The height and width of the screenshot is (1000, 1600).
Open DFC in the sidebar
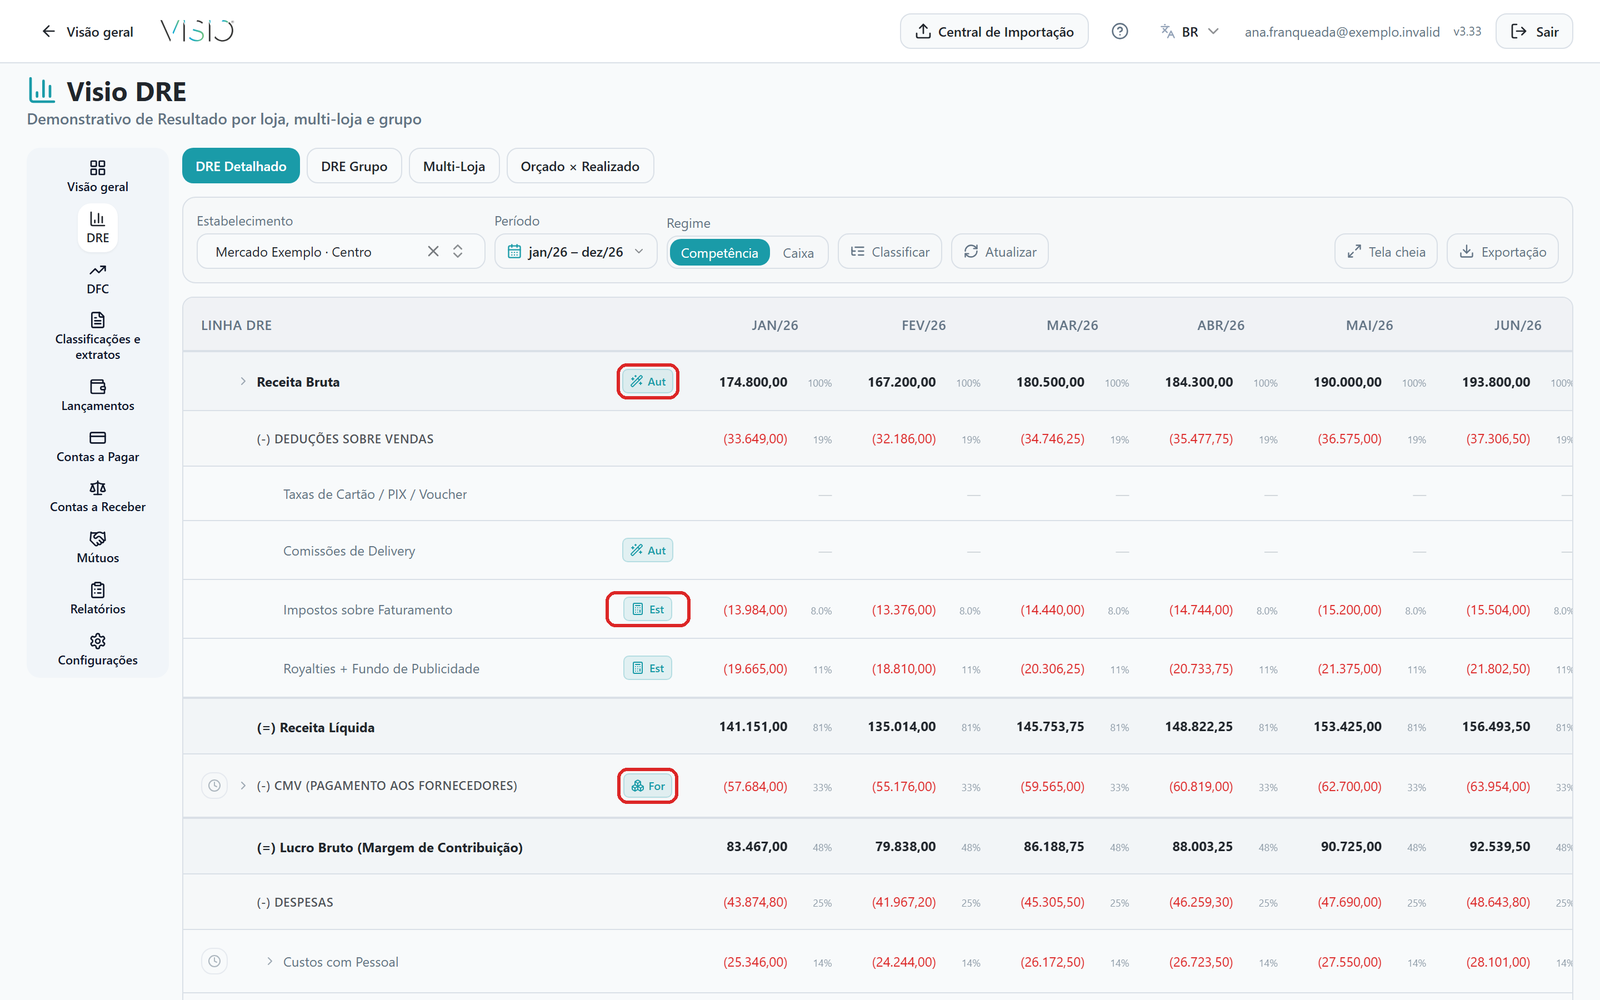(97, 279)
